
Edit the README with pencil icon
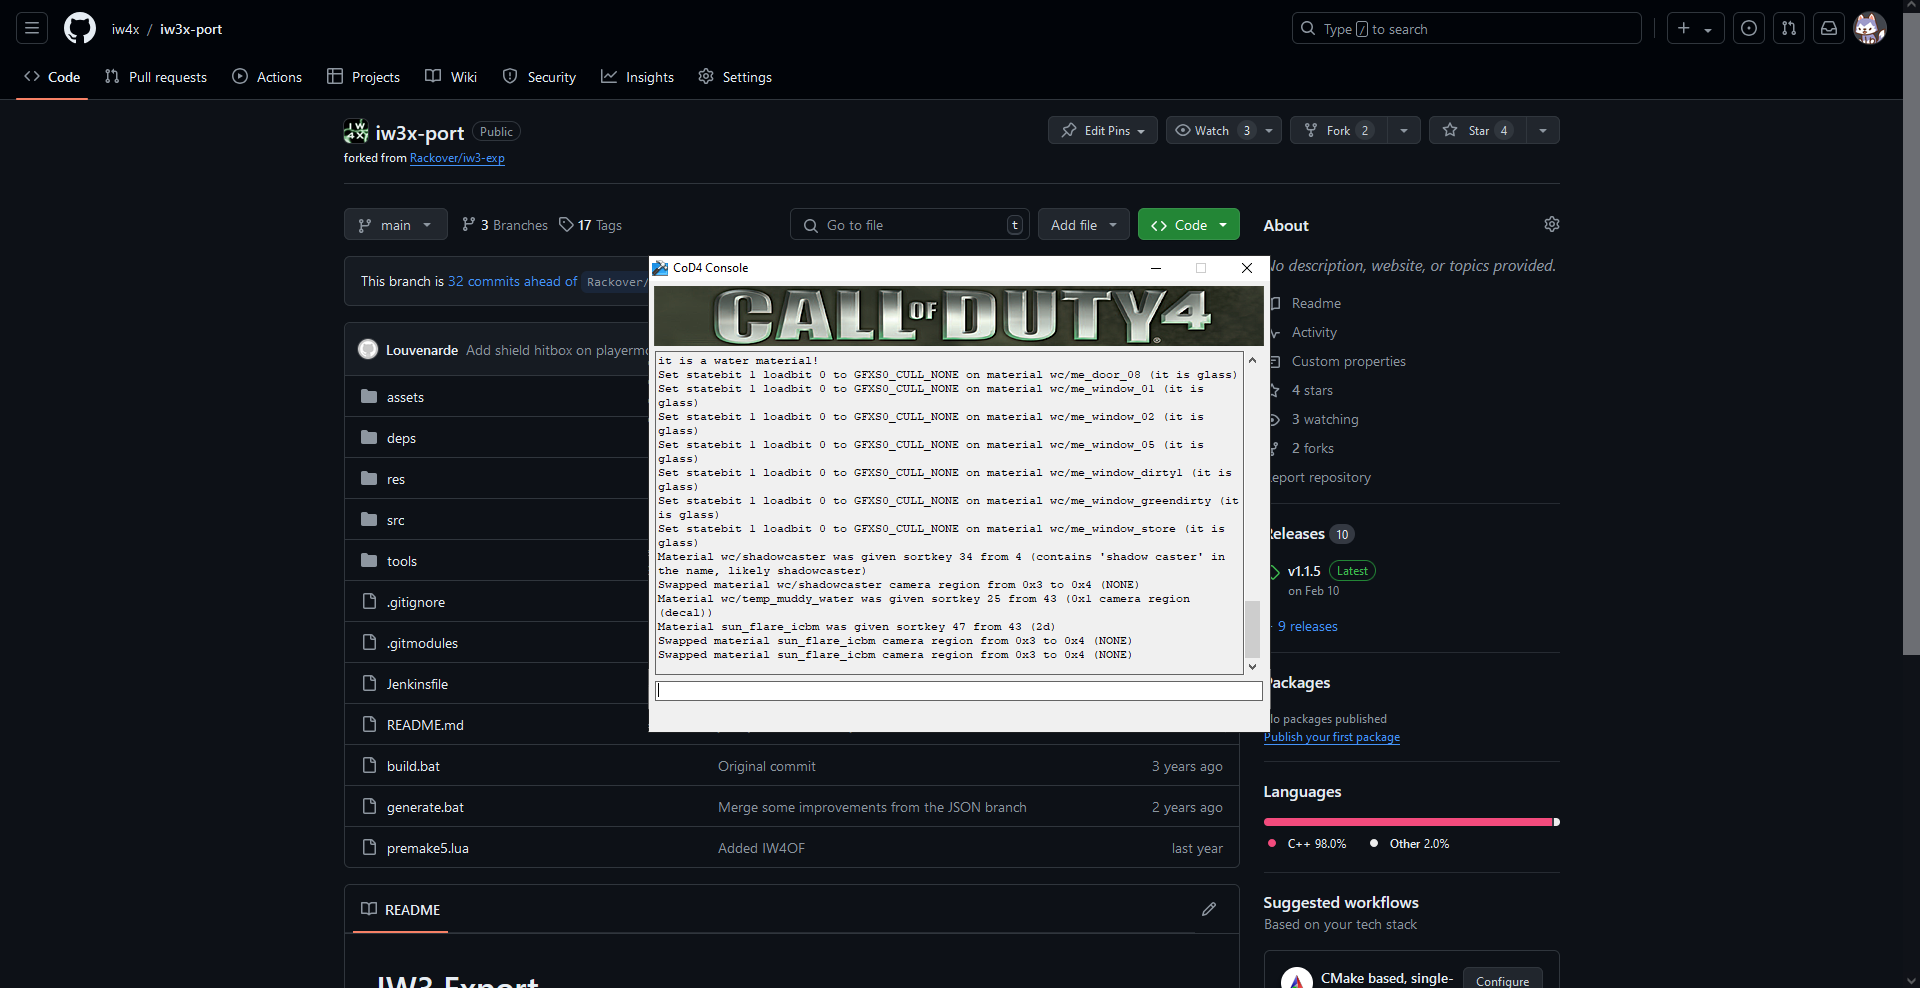(1209, 909)
